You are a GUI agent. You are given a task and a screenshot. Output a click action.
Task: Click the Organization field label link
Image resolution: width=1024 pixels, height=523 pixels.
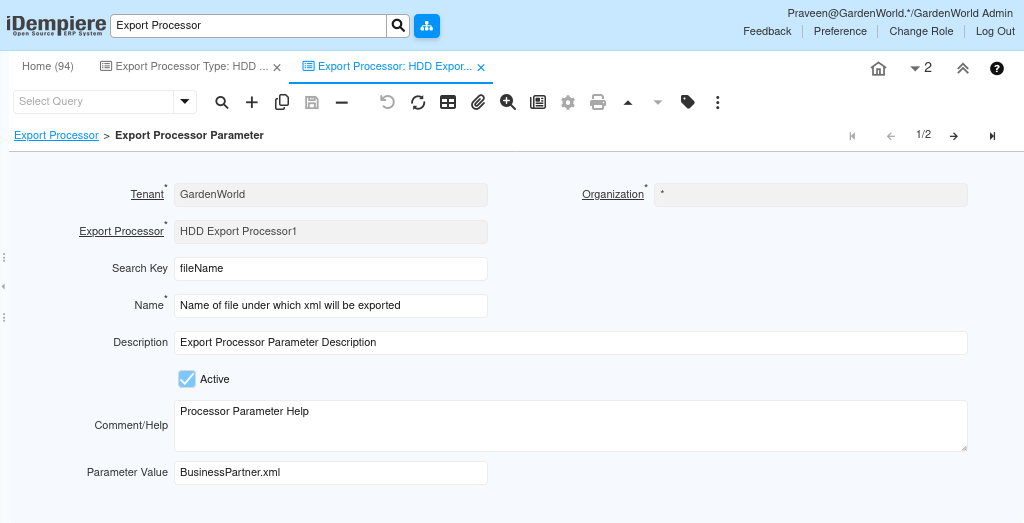coord(613,195)
